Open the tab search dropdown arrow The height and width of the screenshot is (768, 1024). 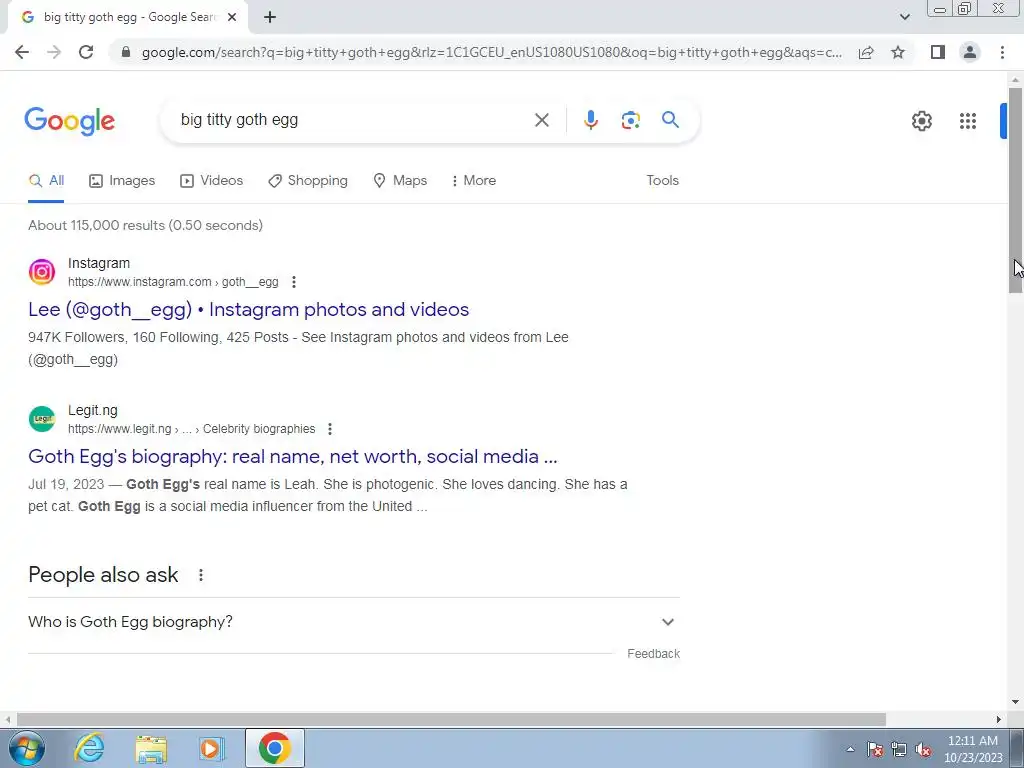tap(904, 17)
